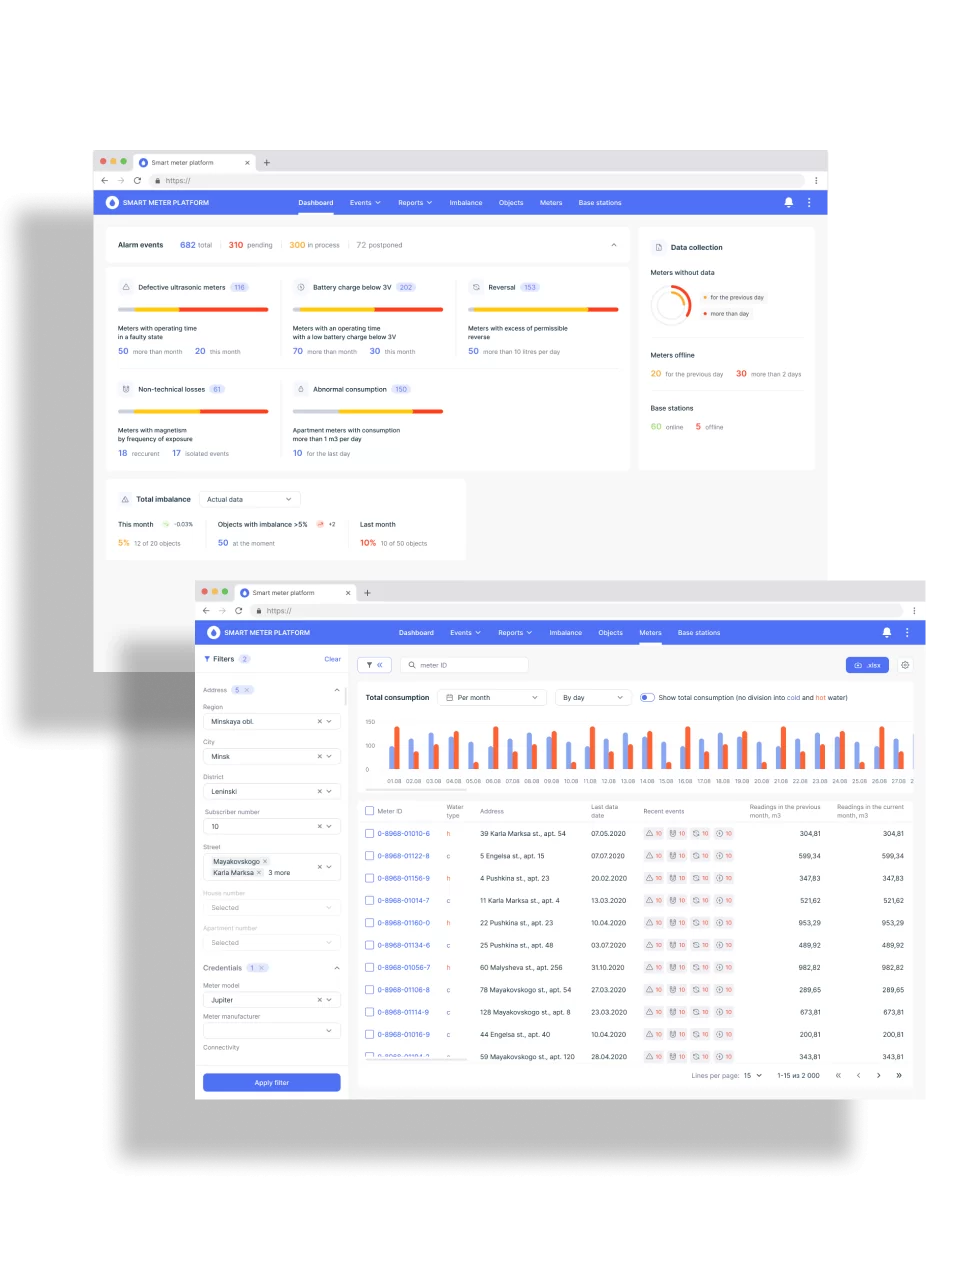Viewport: 961px width, 1276px height.
Task: Click the Clear filters link
Action: point(332,659)
